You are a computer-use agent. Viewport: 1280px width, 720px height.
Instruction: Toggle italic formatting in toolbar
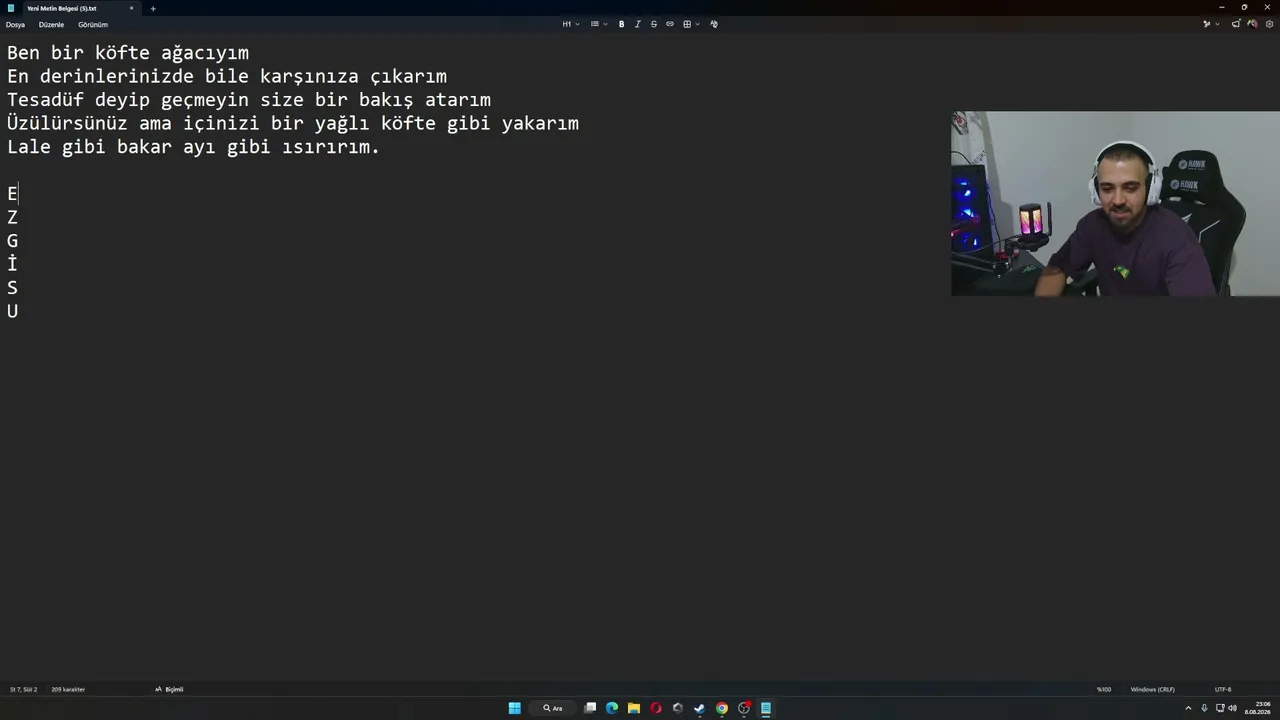tap(637, 24)
